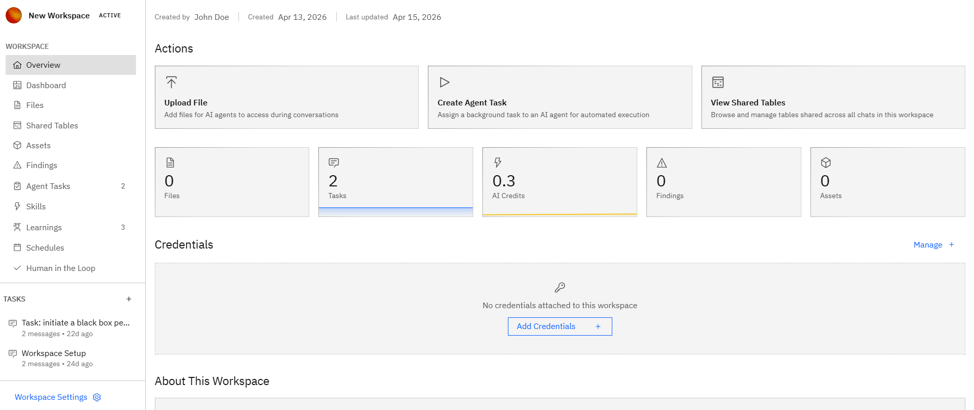The width and height of the screenshot is (974, 410).
Task: Click the Create Agent Task action card
Action: coord(560,98)
